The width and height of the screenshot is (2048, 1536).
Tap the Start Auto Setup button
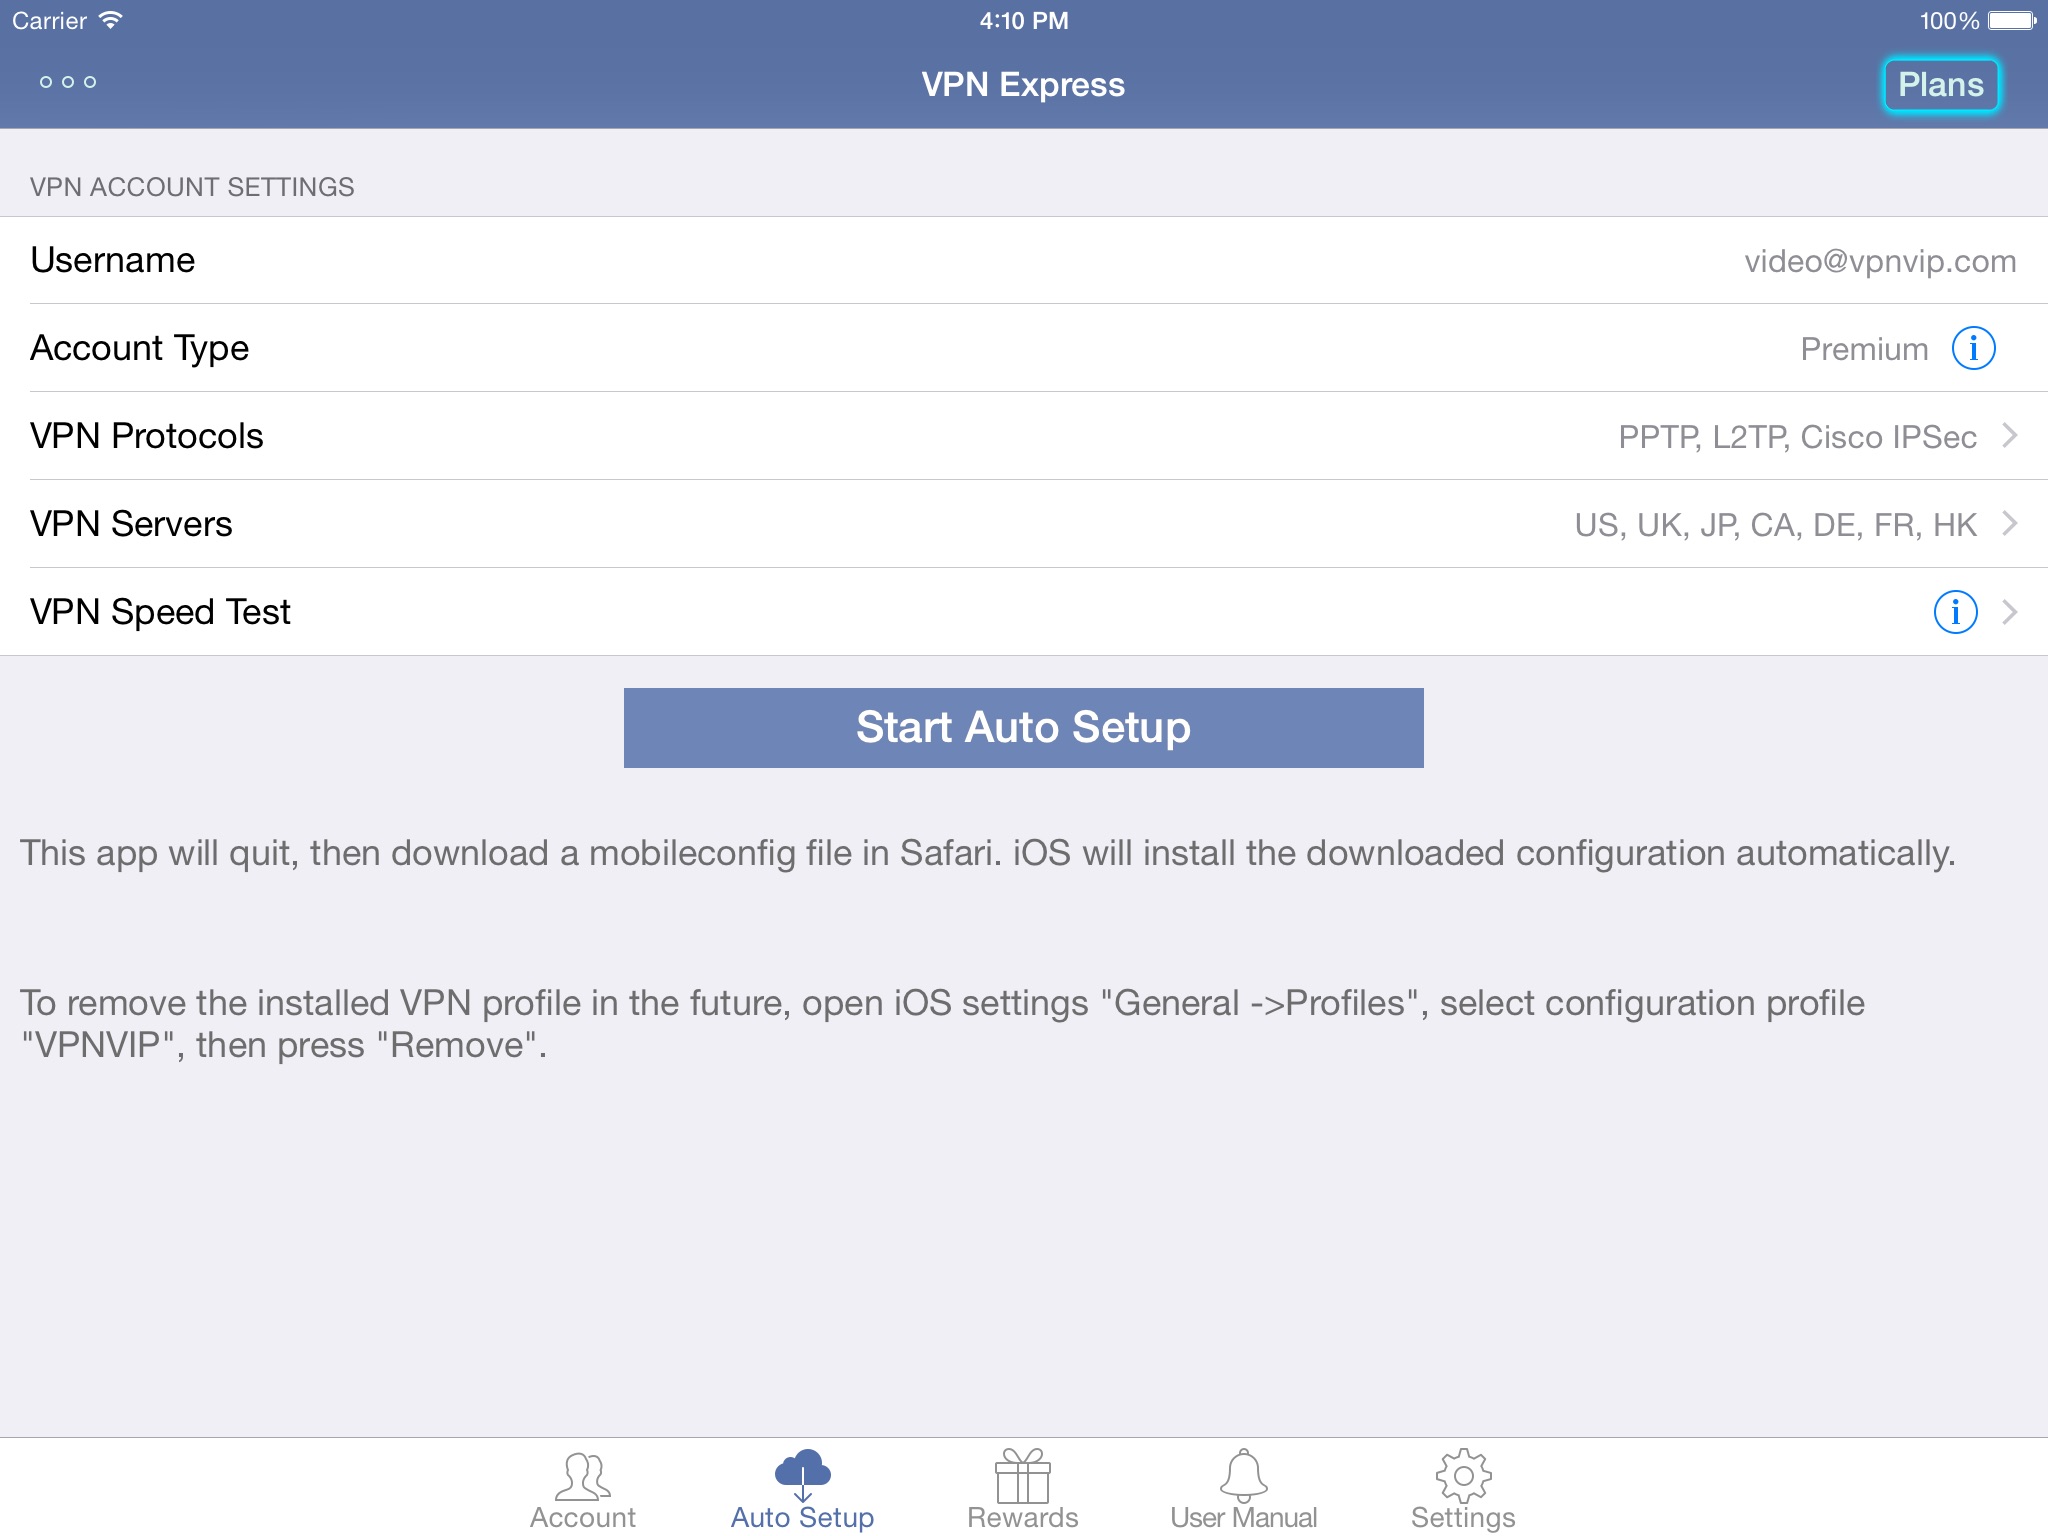[1023, 728]
